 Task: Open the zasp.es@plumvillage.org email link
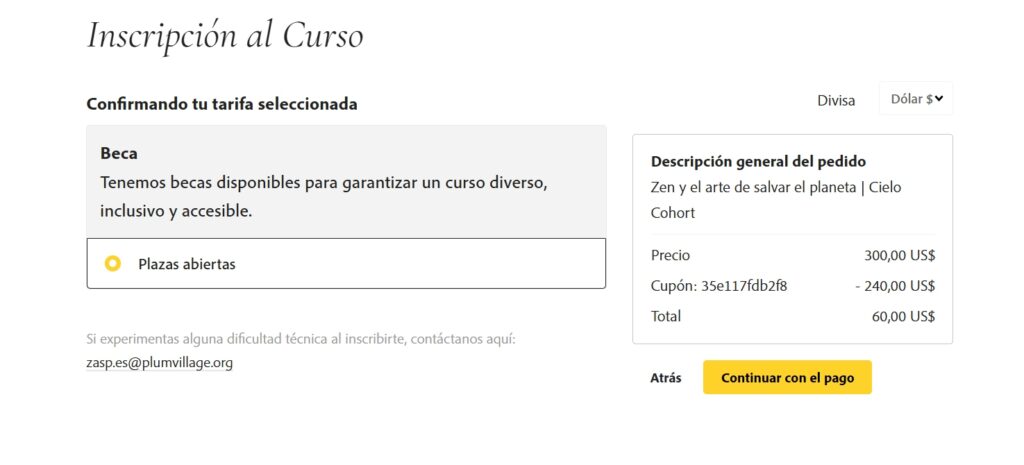pyautogui.click(x=159, y=362)
